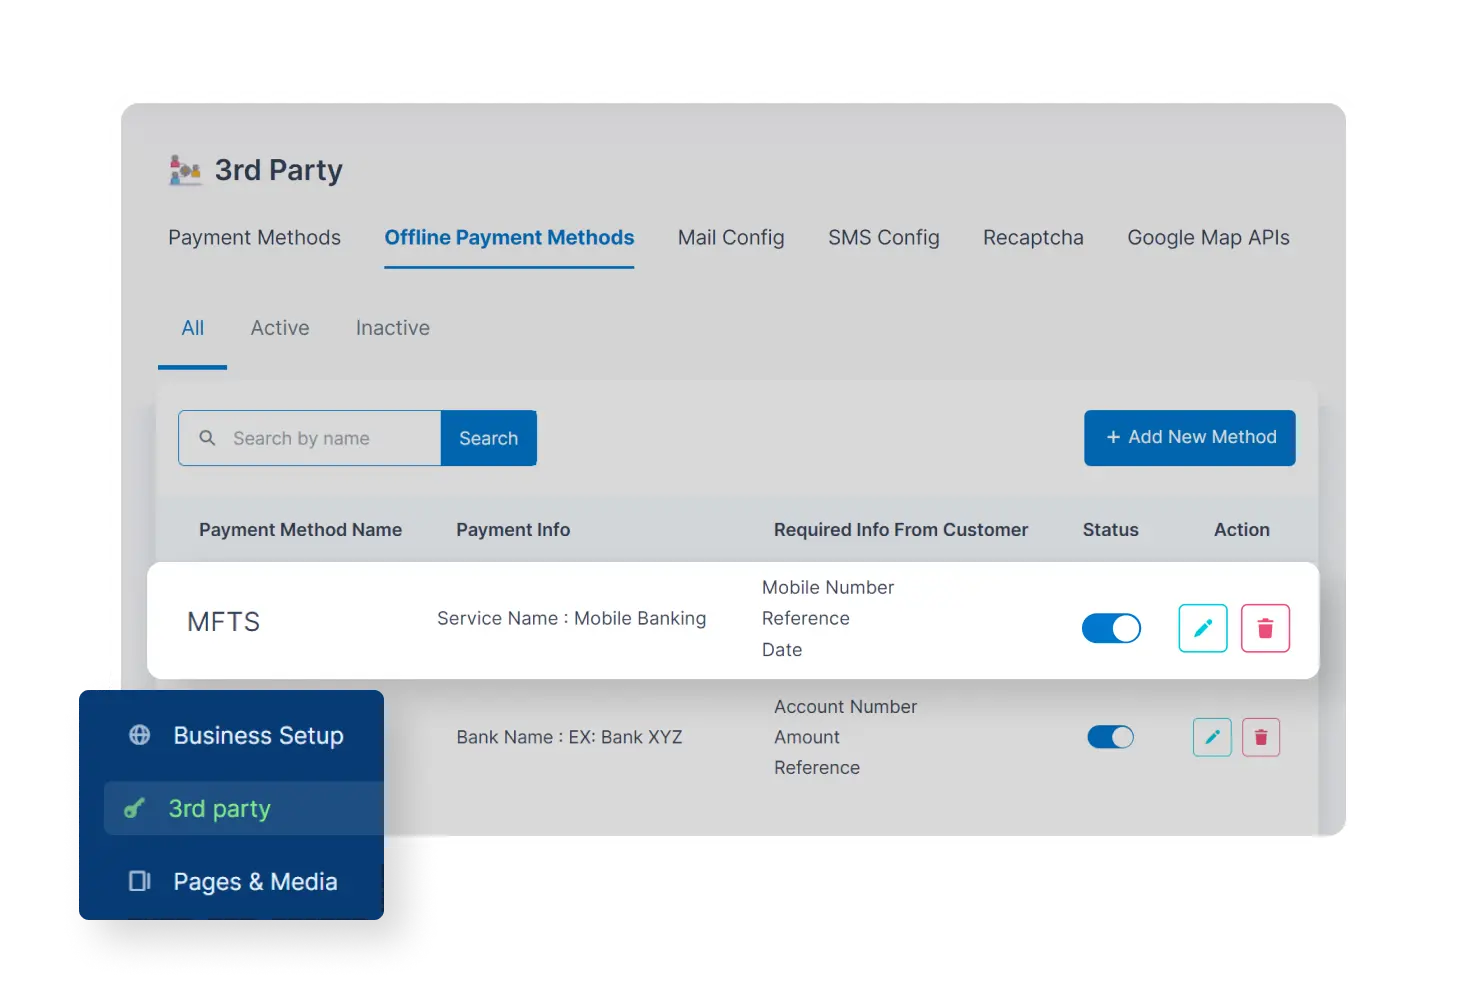Switch to the Inactive filter
Screen dimensions: 1467x992
tap(392, 328)
